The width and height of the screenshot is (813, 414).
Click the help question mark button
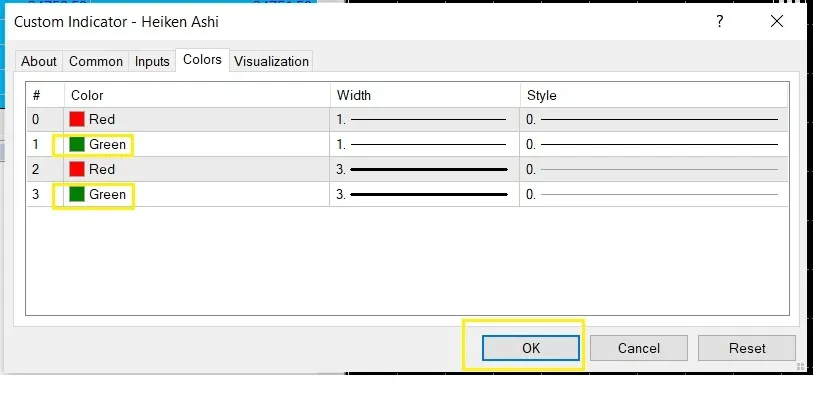[x=720, y=21]
